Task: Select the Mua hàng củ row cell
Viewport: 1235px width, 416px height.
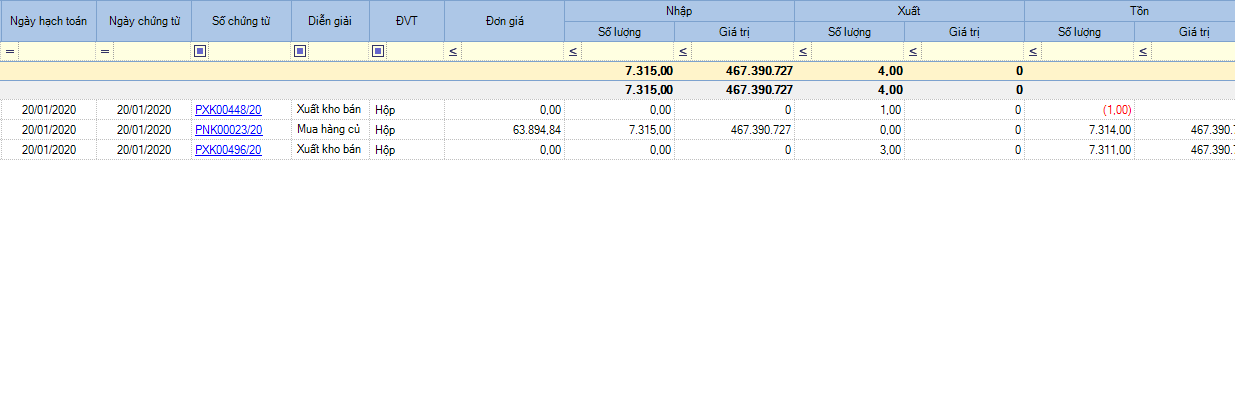Action: [329, 130]
